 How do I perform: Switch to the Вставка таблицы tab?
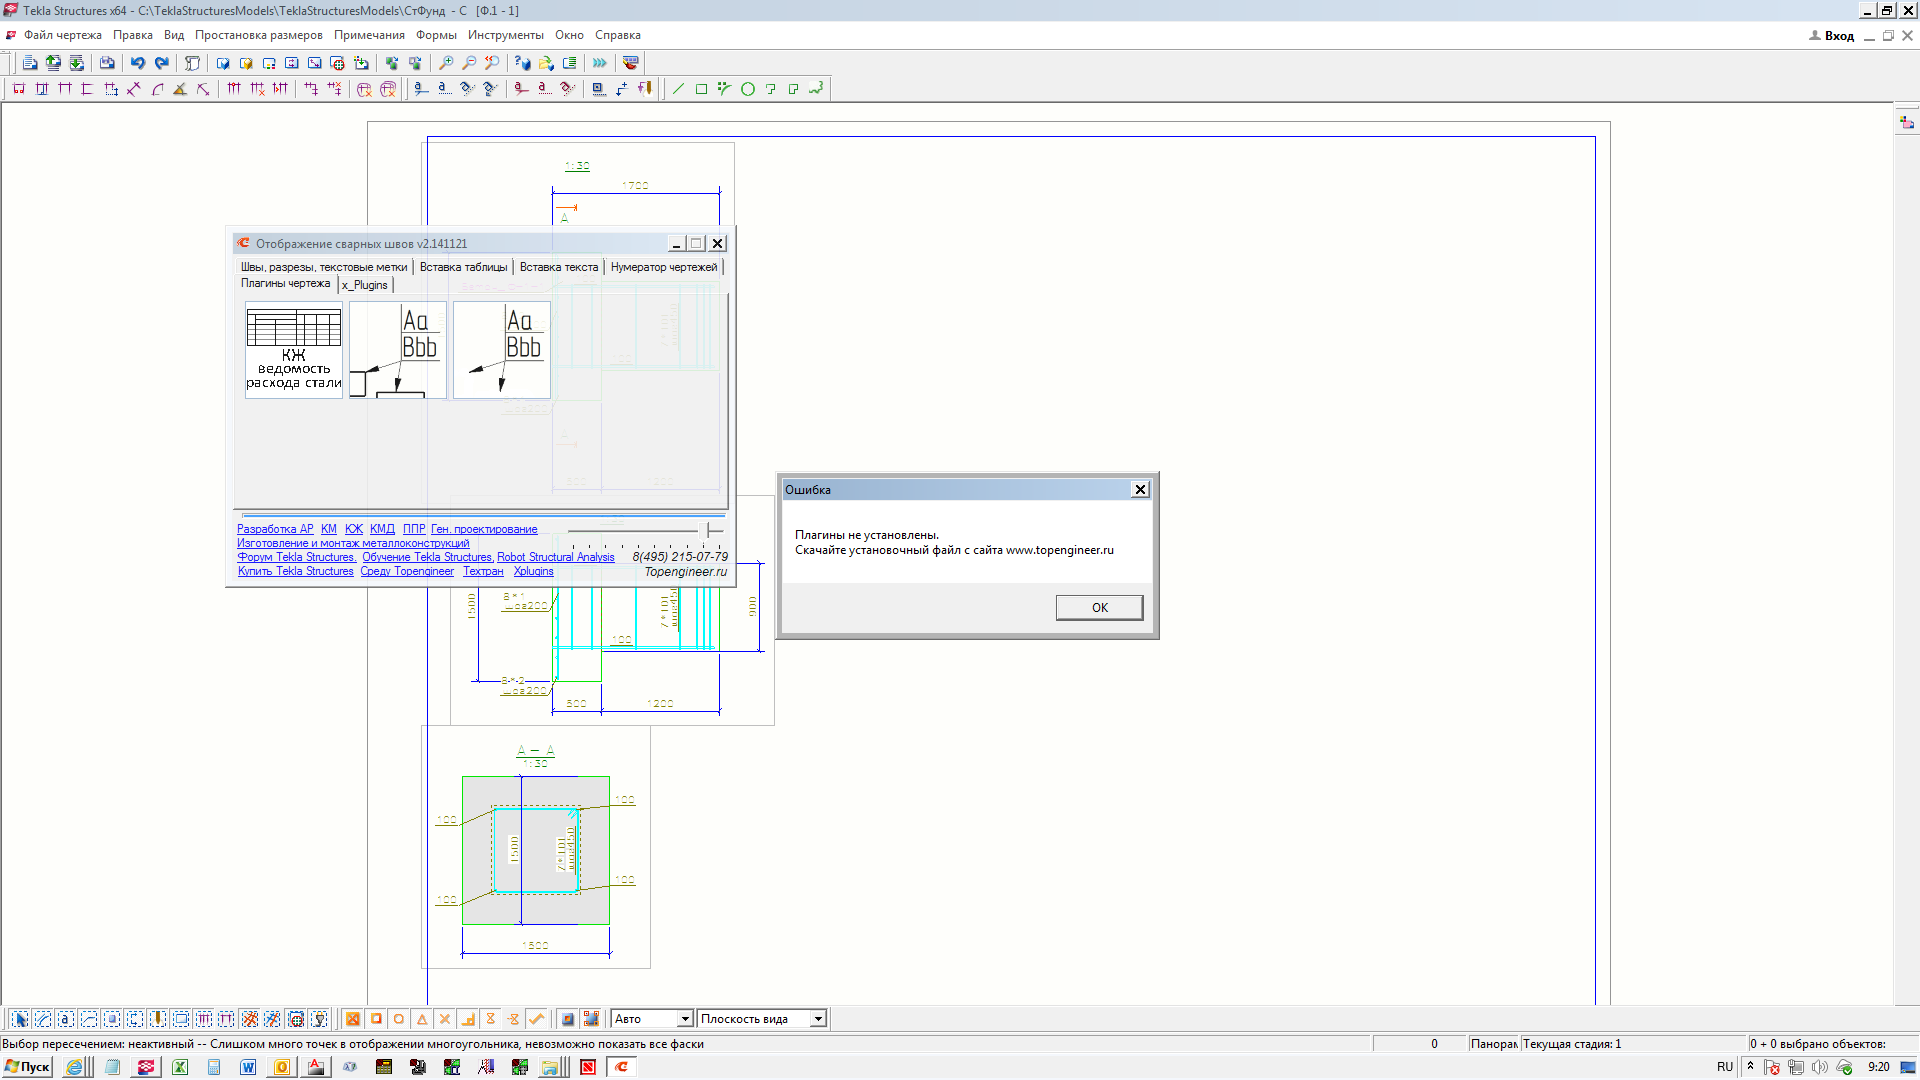463,267
